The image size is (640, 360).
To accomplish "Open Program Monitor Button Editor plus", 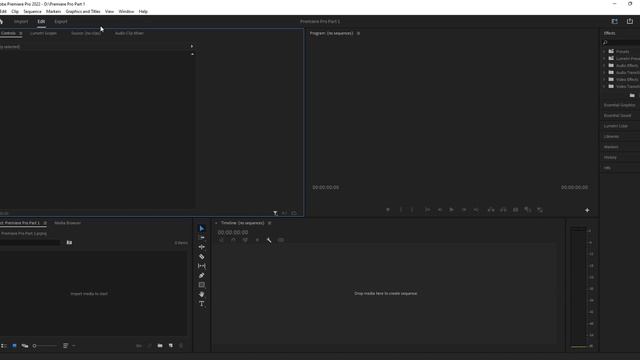I will tap(587, 210).
